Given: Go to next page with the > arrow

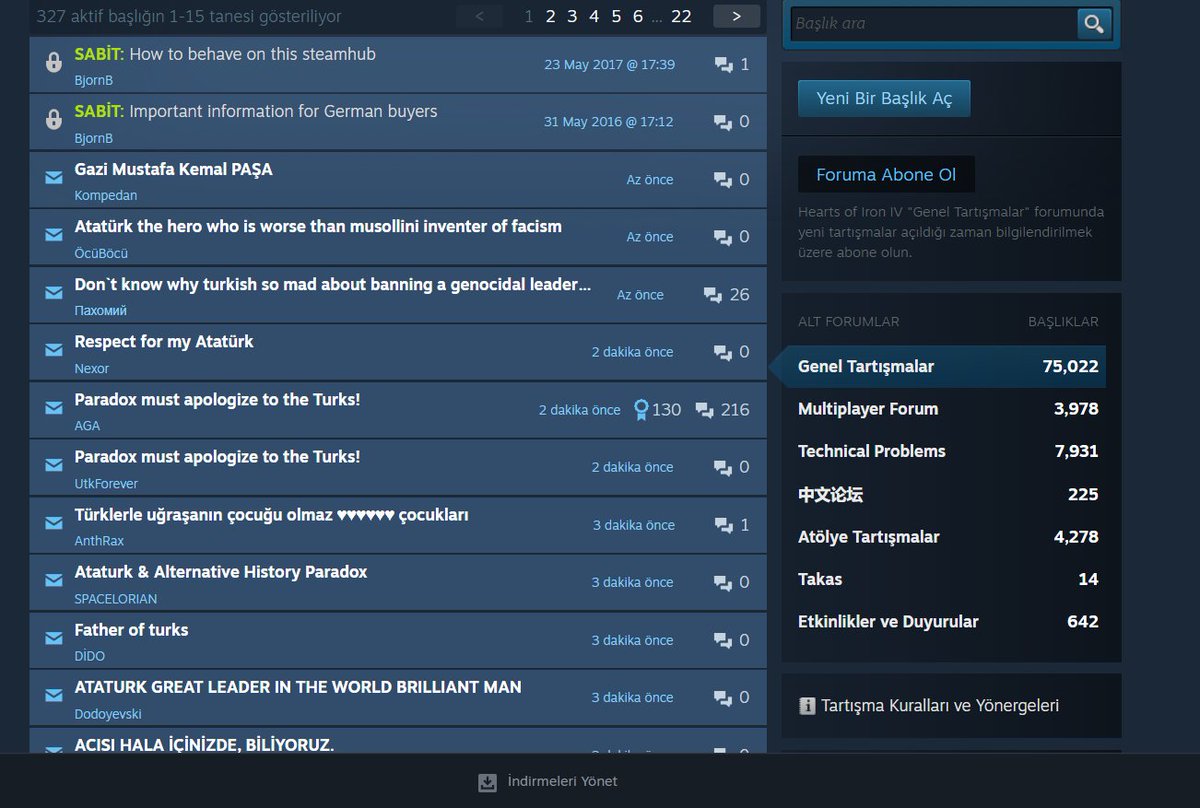Looking at the screenshot, I should [736, 16].
